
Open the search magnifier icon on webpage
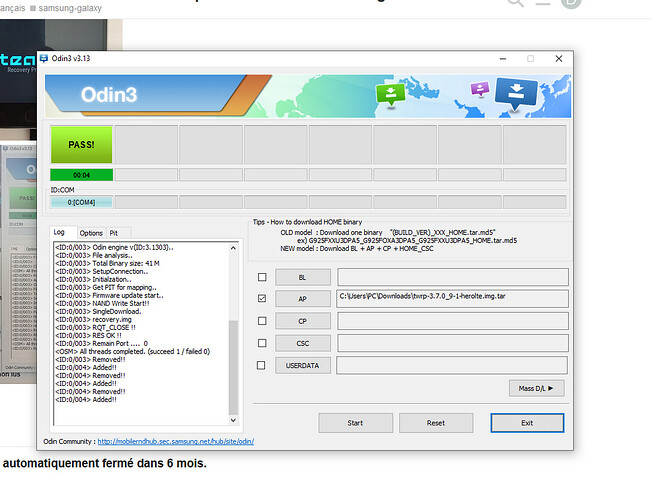(515, 3)
